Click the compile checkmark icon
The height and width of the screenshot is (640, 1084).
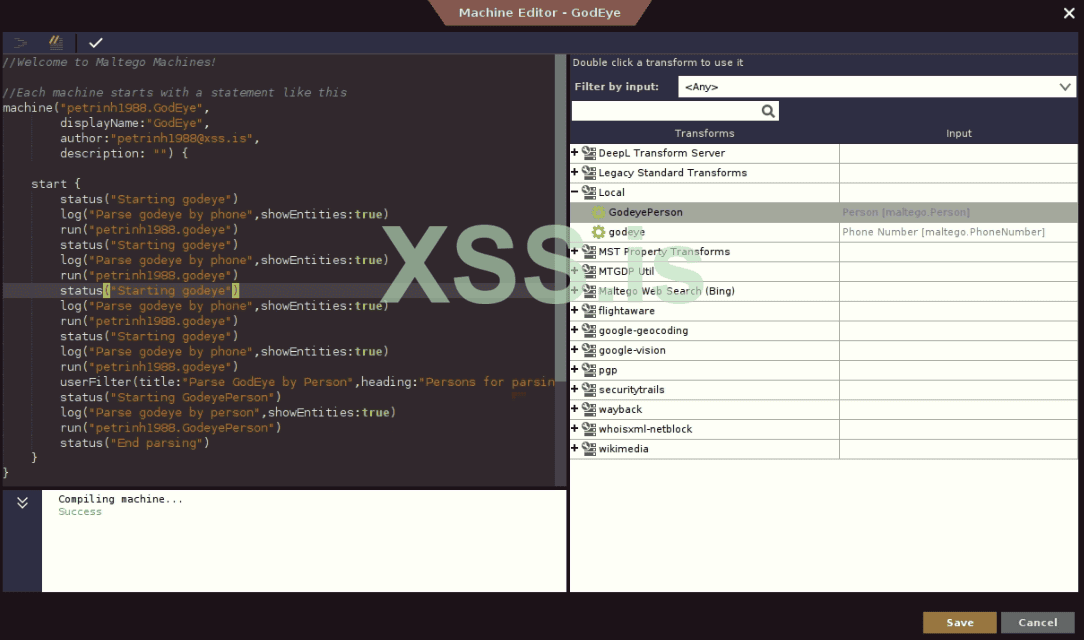(95, 43)
